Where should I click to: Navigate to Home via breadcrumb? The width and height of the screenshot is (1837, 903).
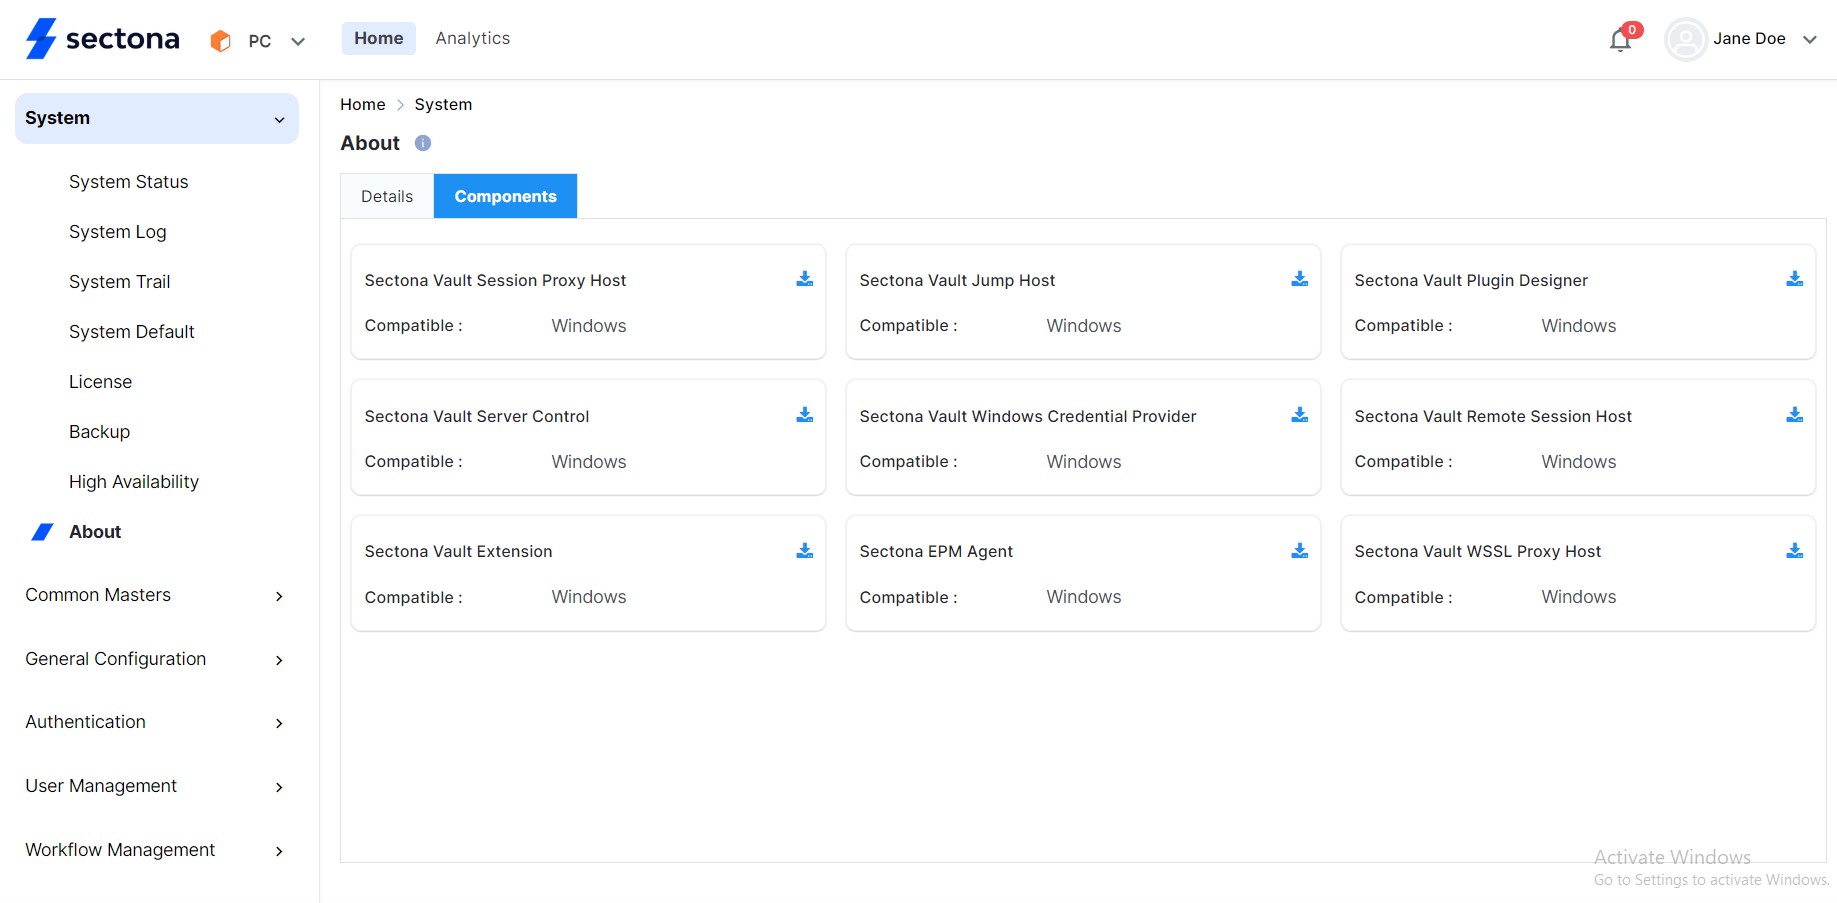(362, 104)
